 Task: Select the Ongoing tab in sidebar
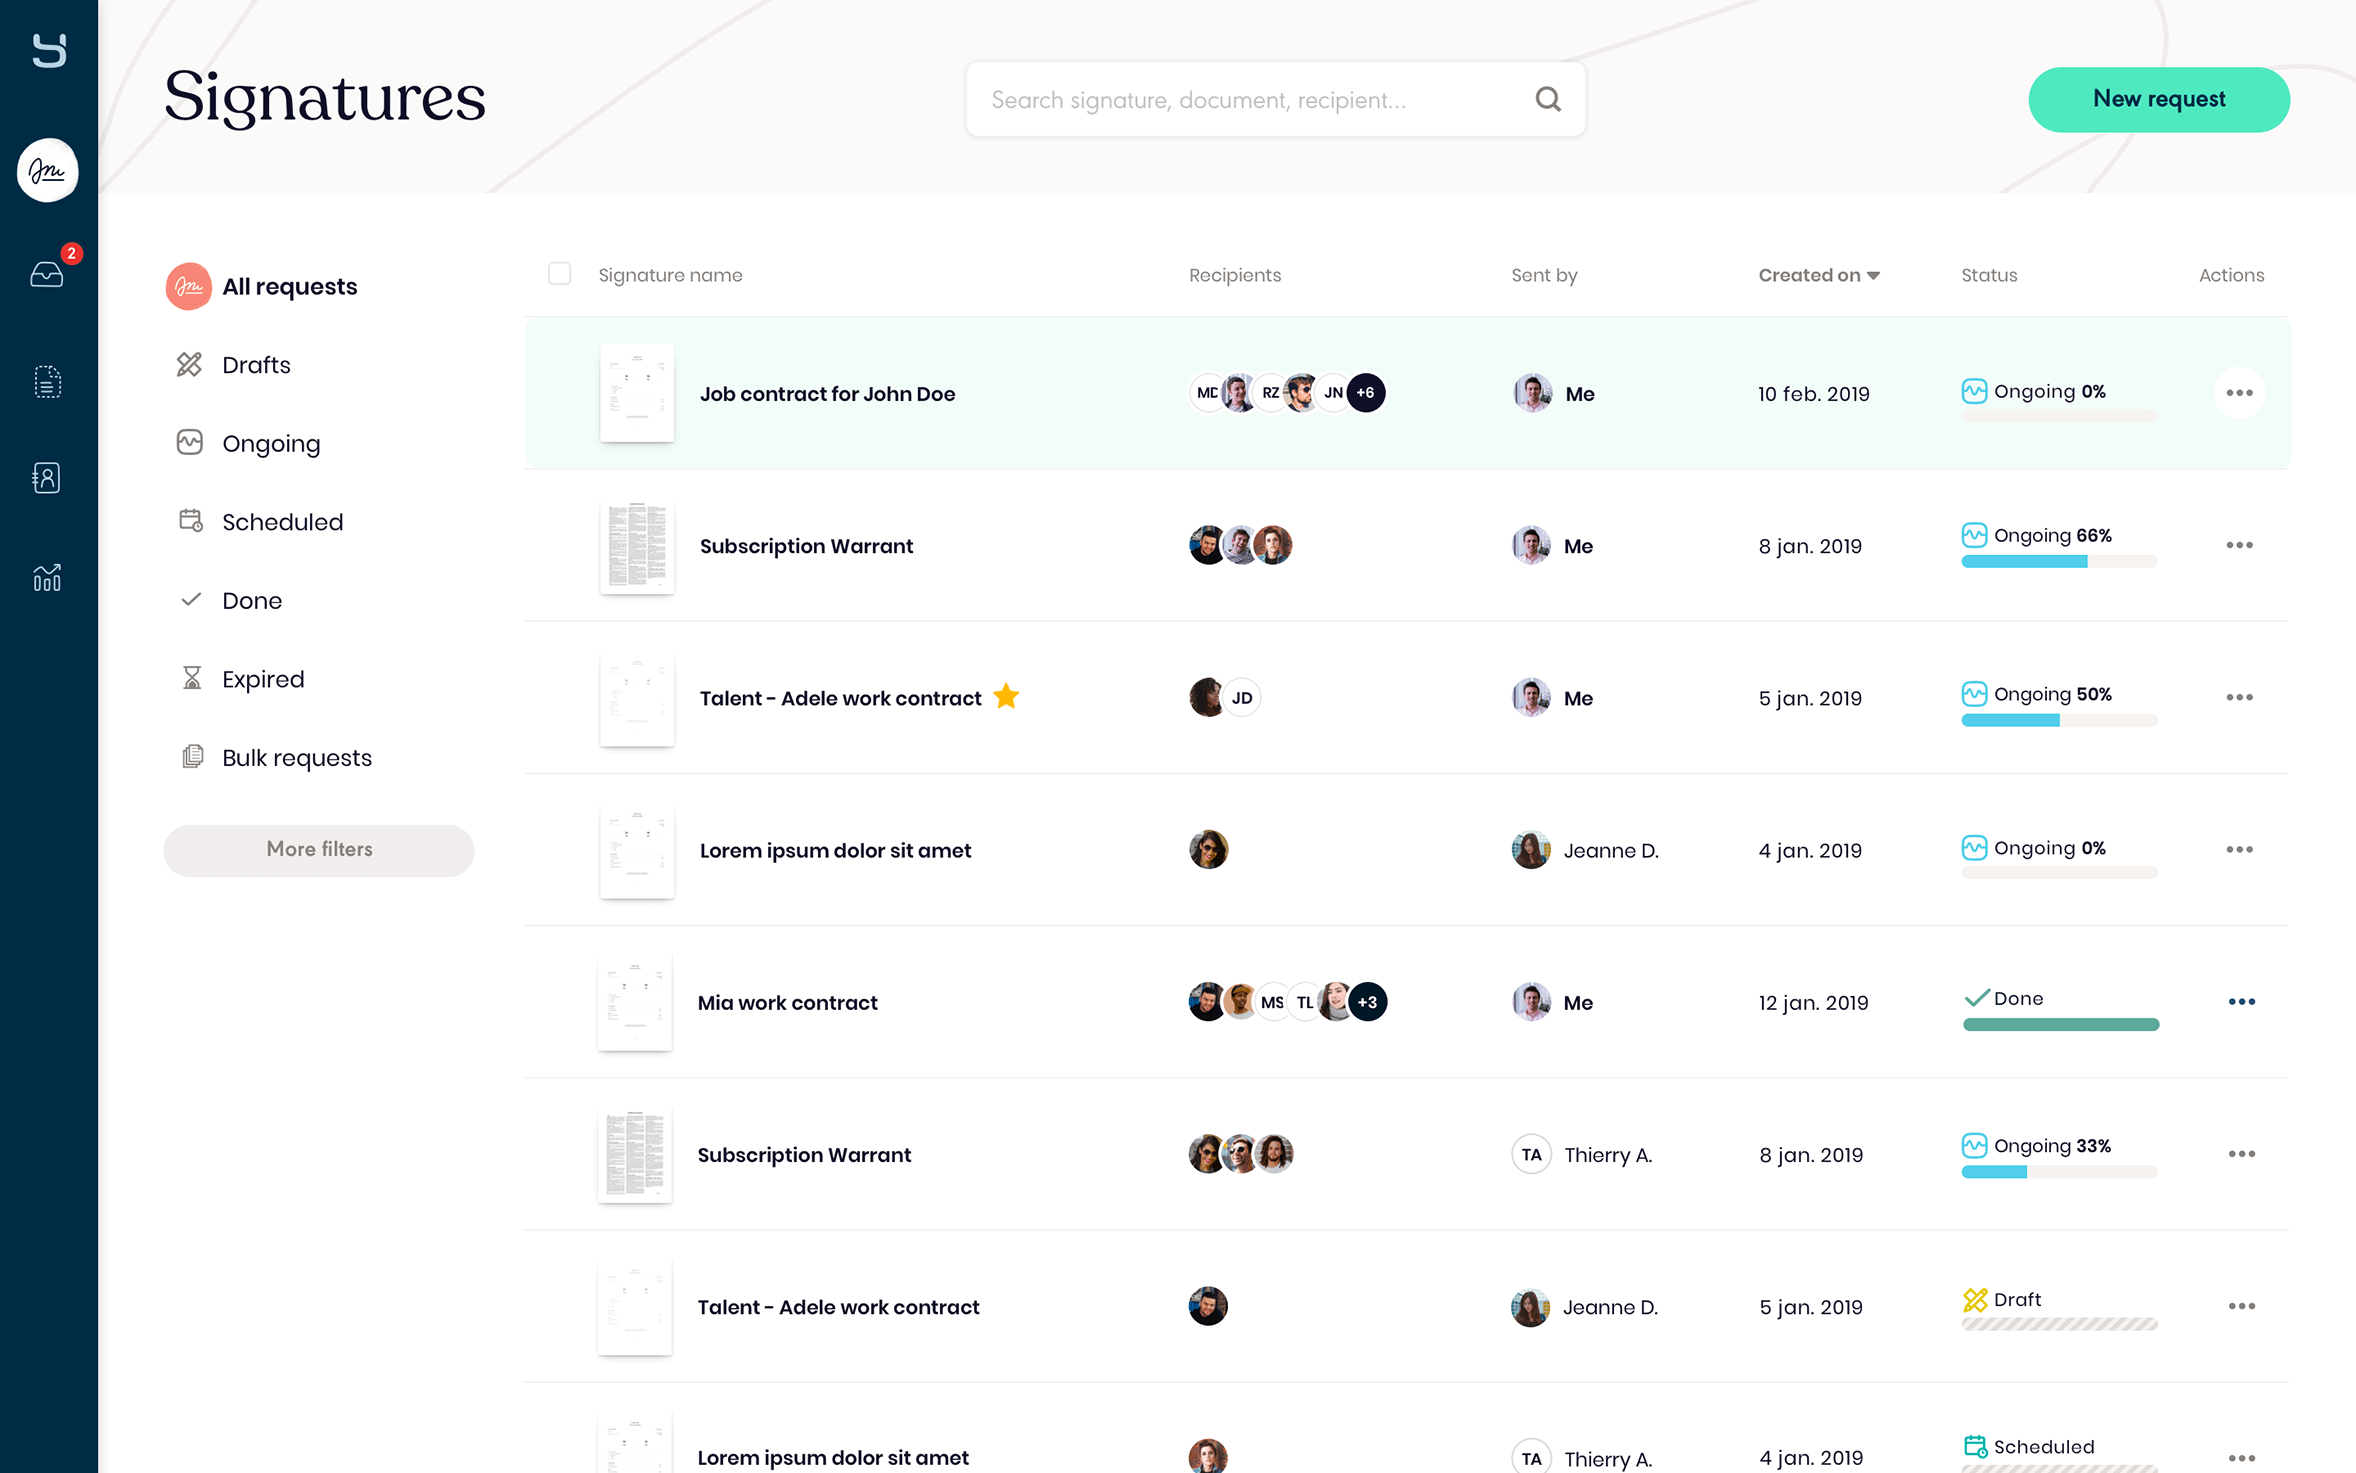coord(271,443)
